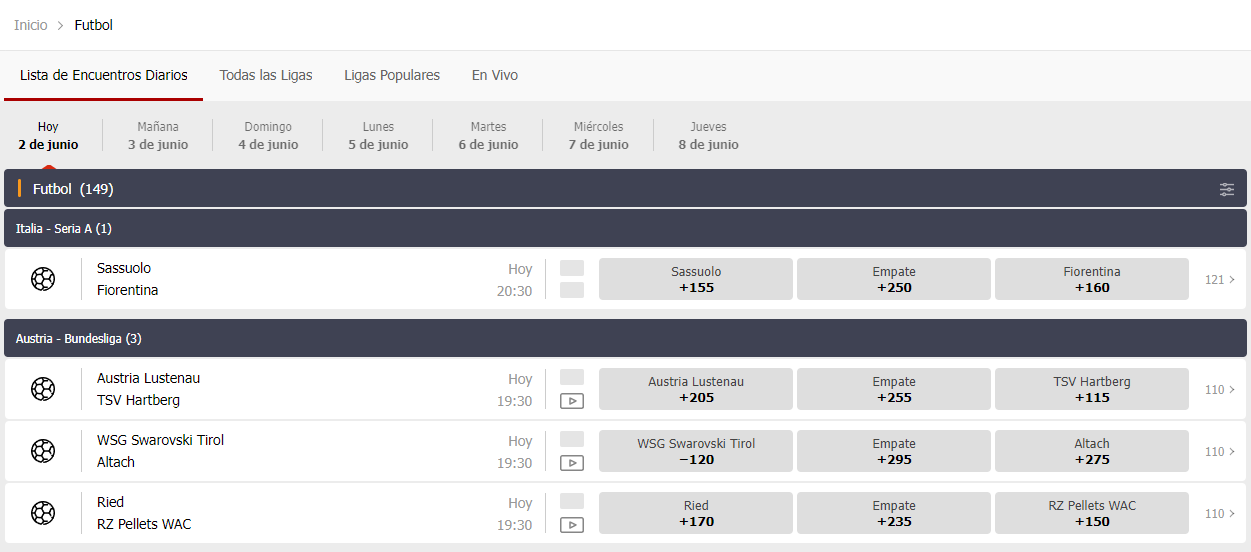Select TSV Hartberg +115 odds button
This screenshot has height=552, width=1251.
(x=1091, y=389)
